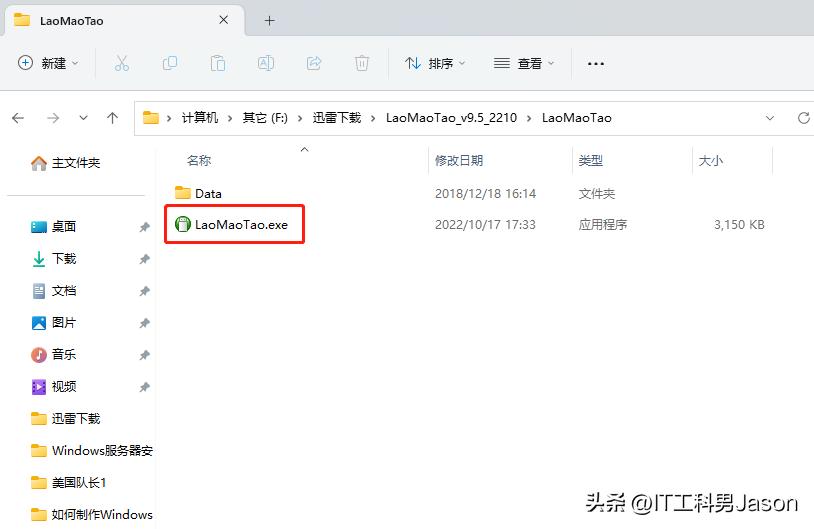Add a new tab with plus button

(x=269, y=21)
